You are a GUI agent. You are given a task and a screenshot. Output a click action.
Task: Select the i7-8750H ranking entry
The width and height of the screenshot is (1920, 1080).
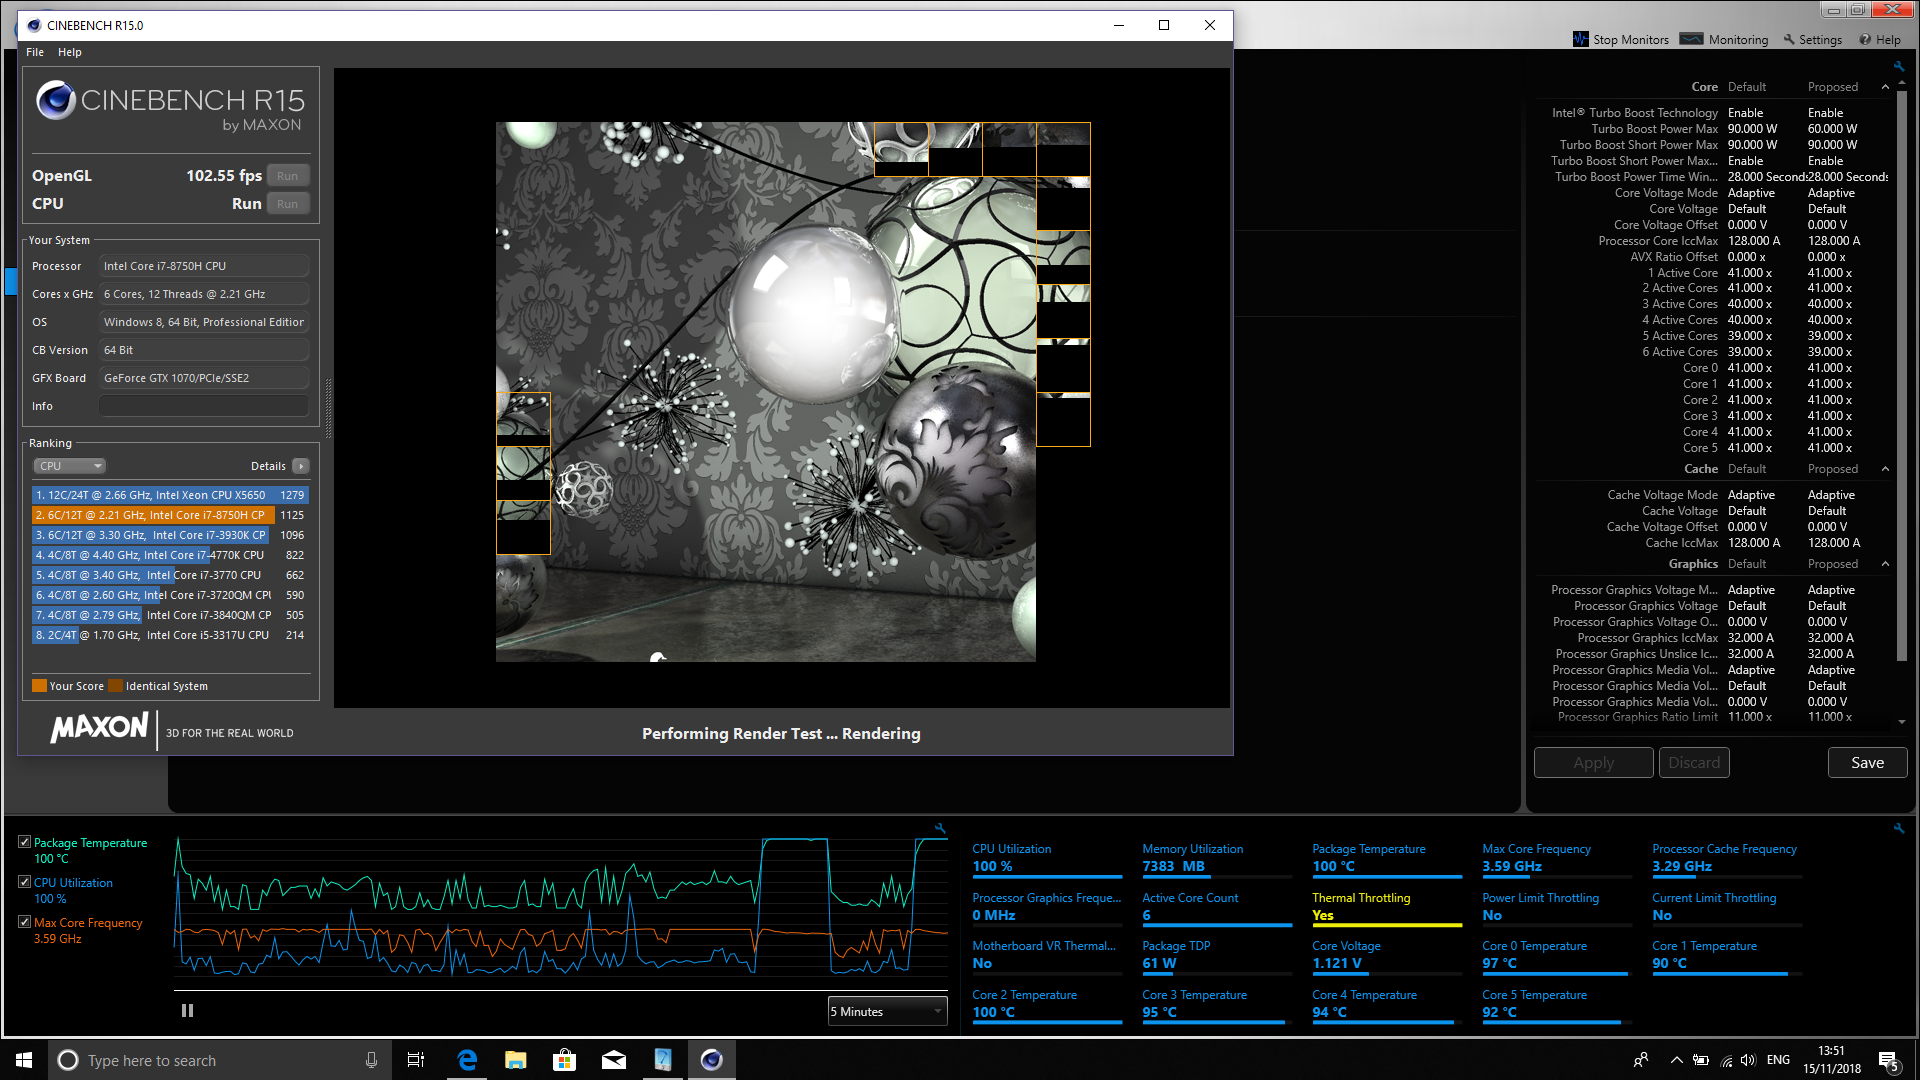170,515
